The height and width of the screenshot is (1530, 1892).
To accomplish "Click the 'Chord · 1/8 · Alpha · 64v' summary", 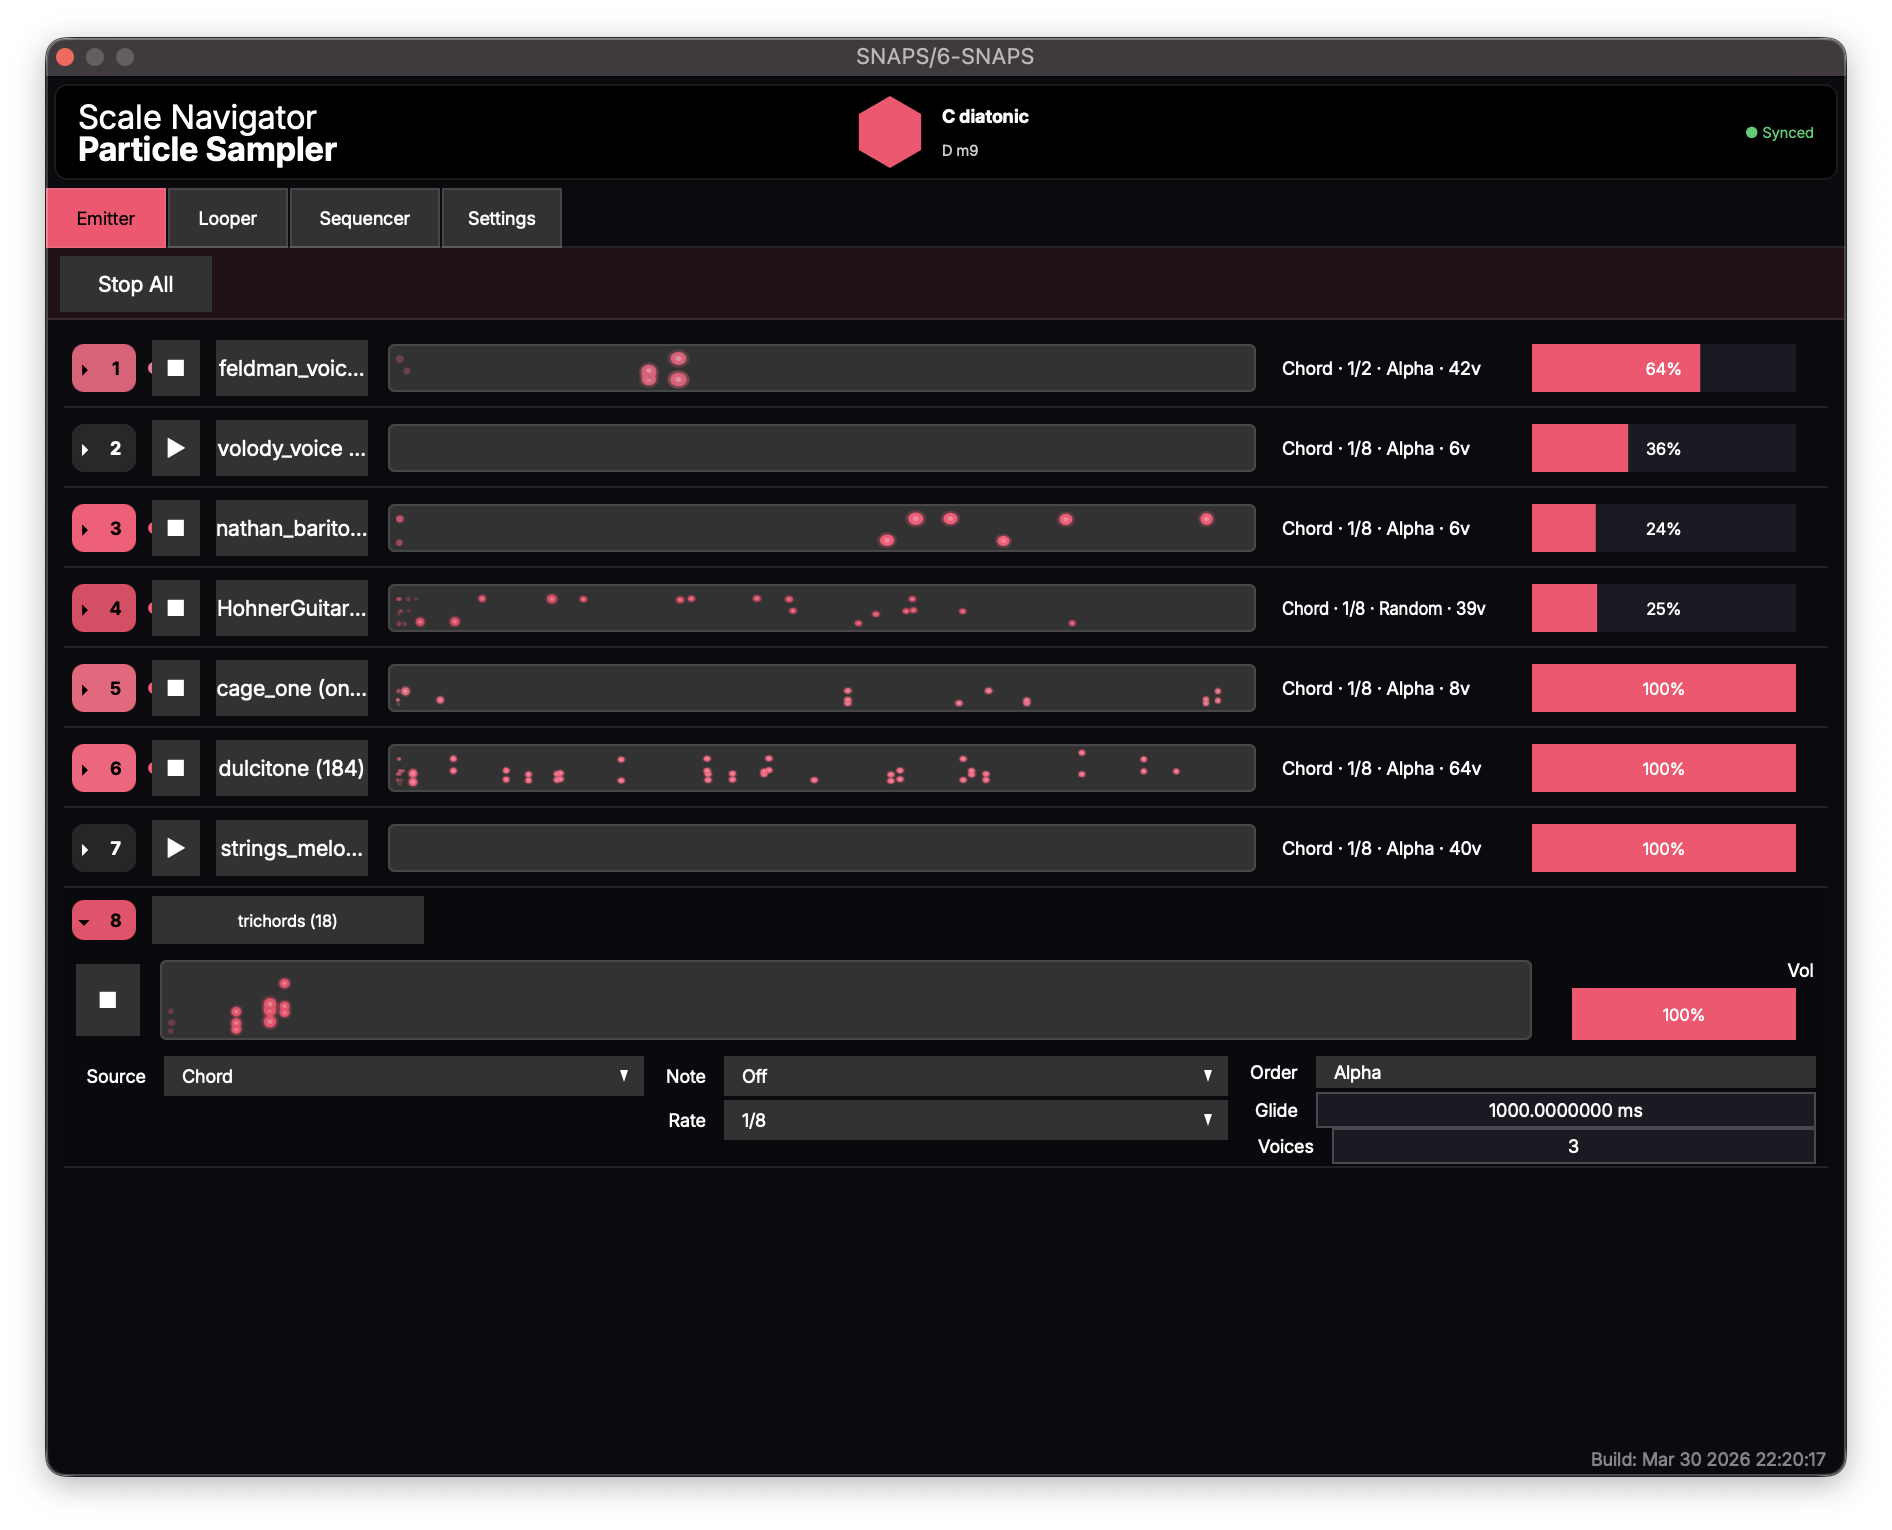I will coord(1381,768).
